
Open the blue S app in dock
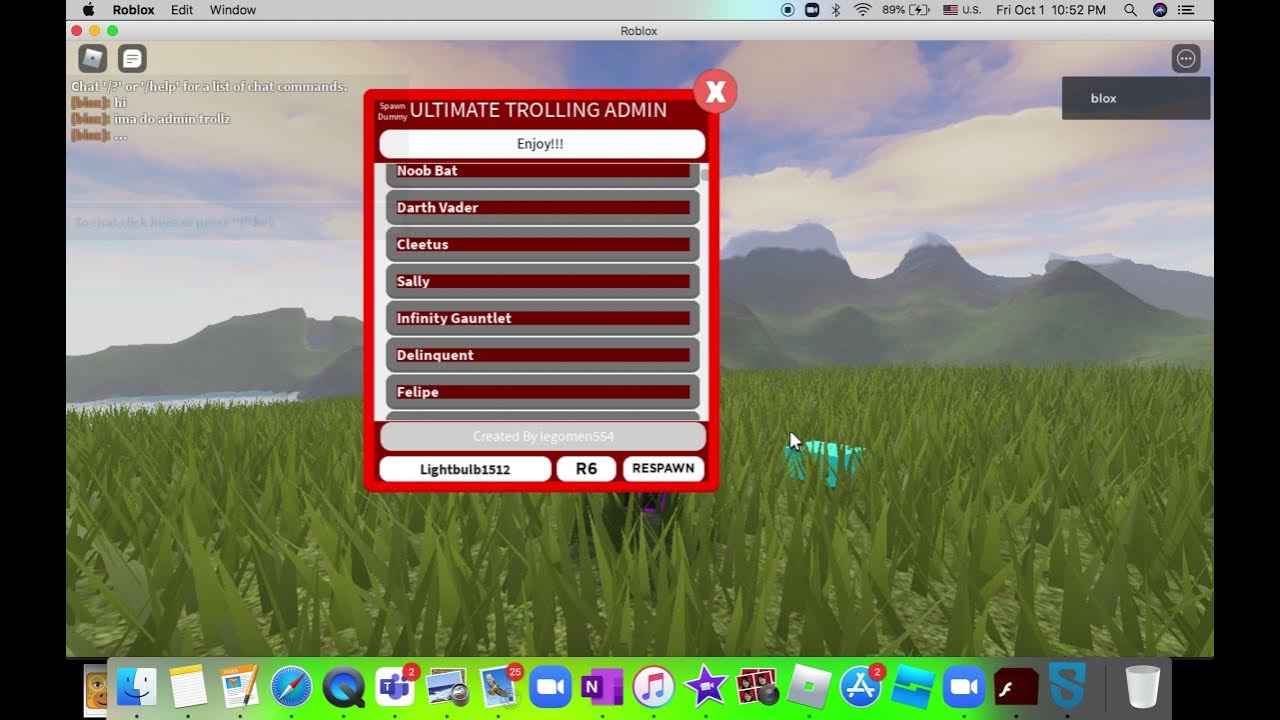coord(1067,687)
